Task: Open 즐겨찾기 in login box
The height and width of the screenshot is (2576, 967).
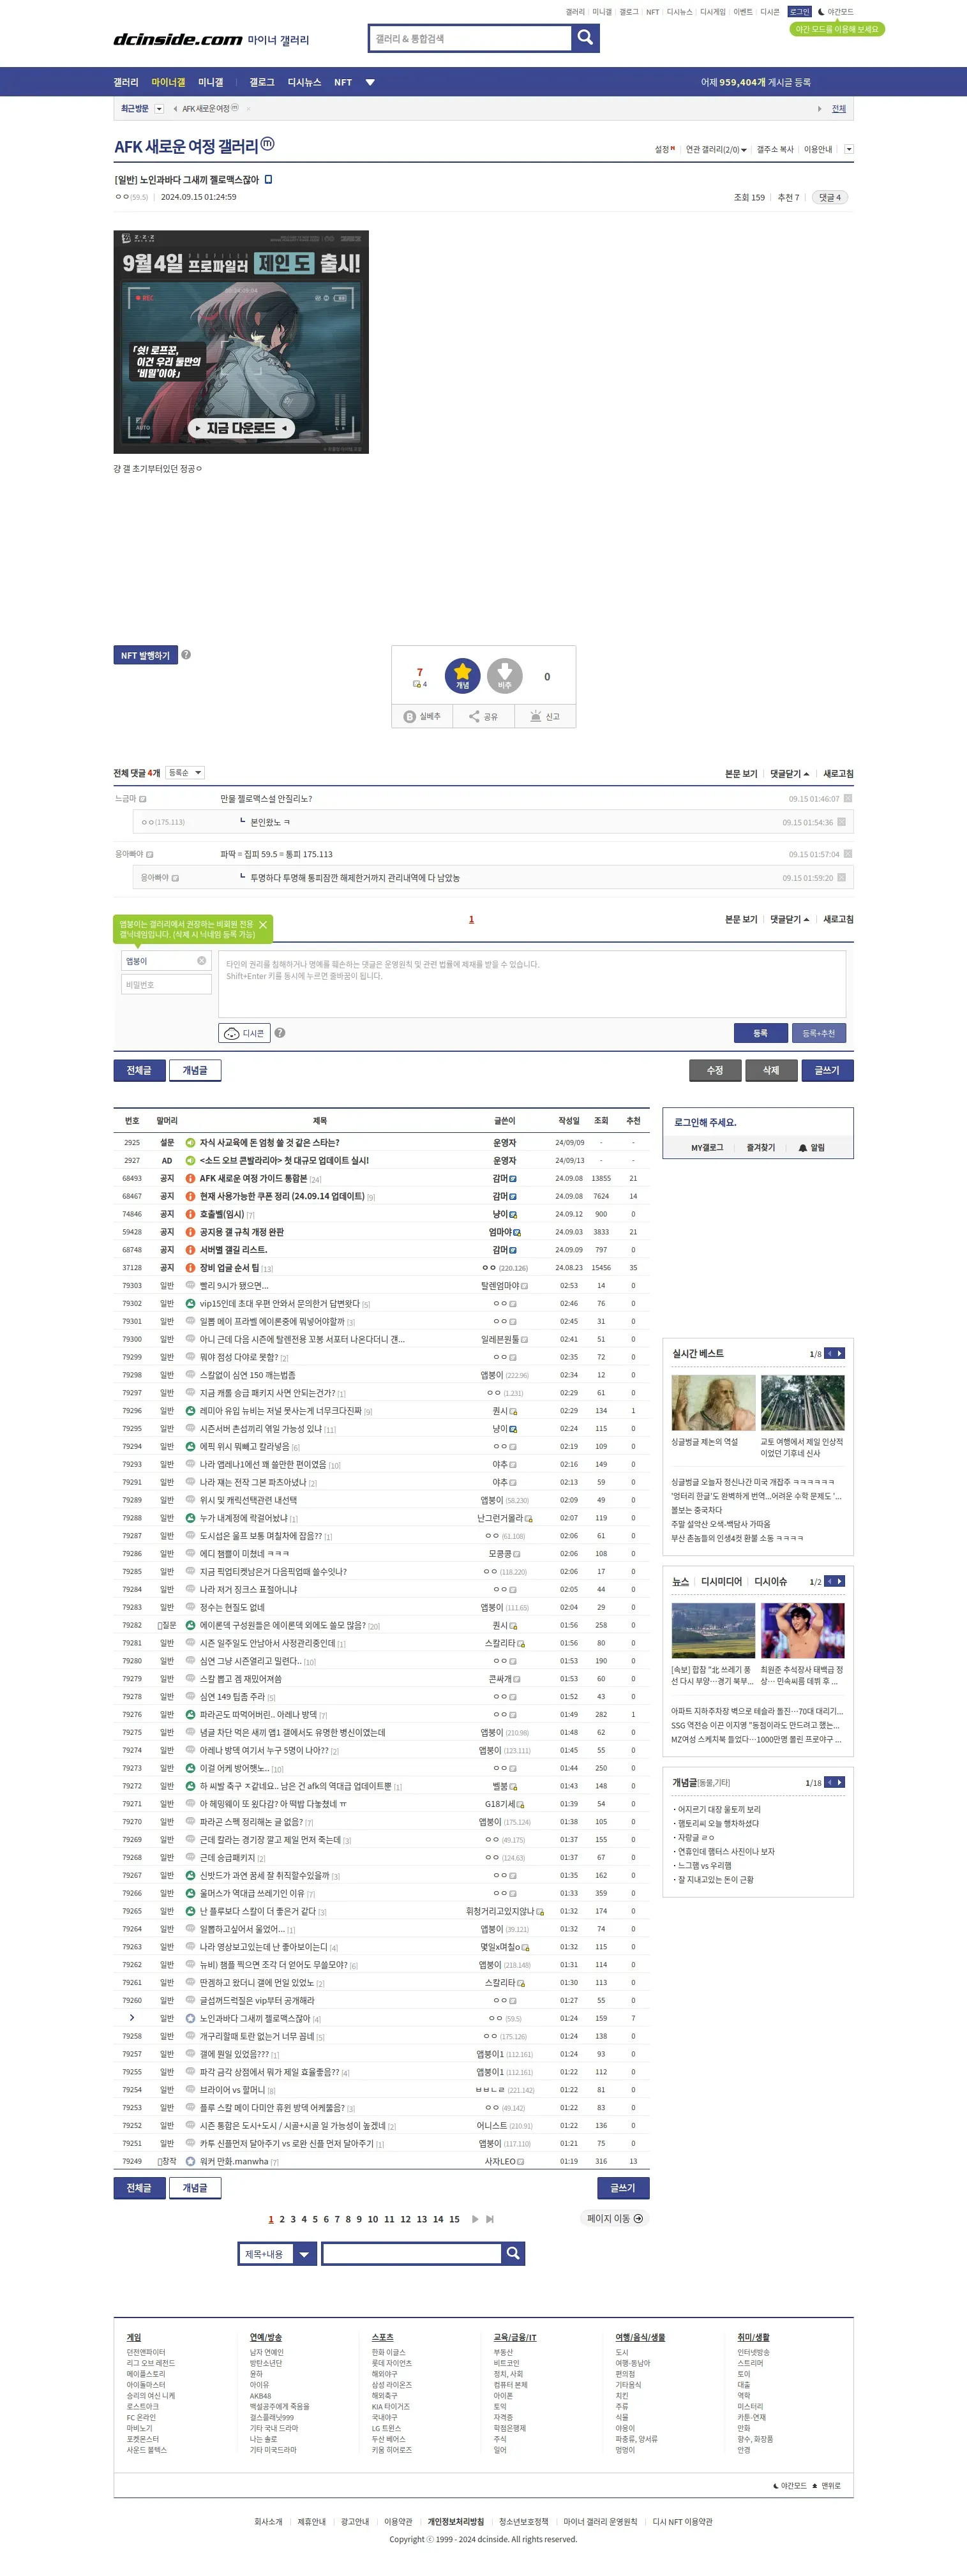Action: 761,1147
